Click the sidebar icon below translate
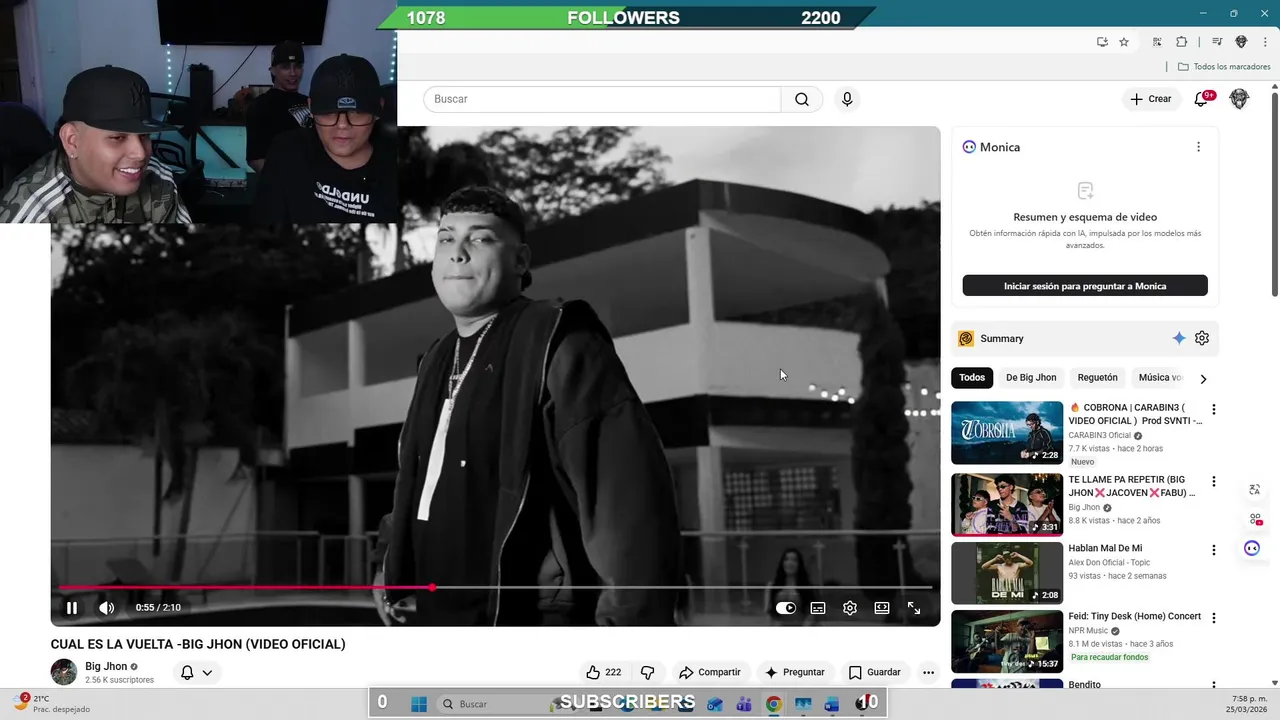Viewport: 1280px width, 720px height. (1254, 519)
